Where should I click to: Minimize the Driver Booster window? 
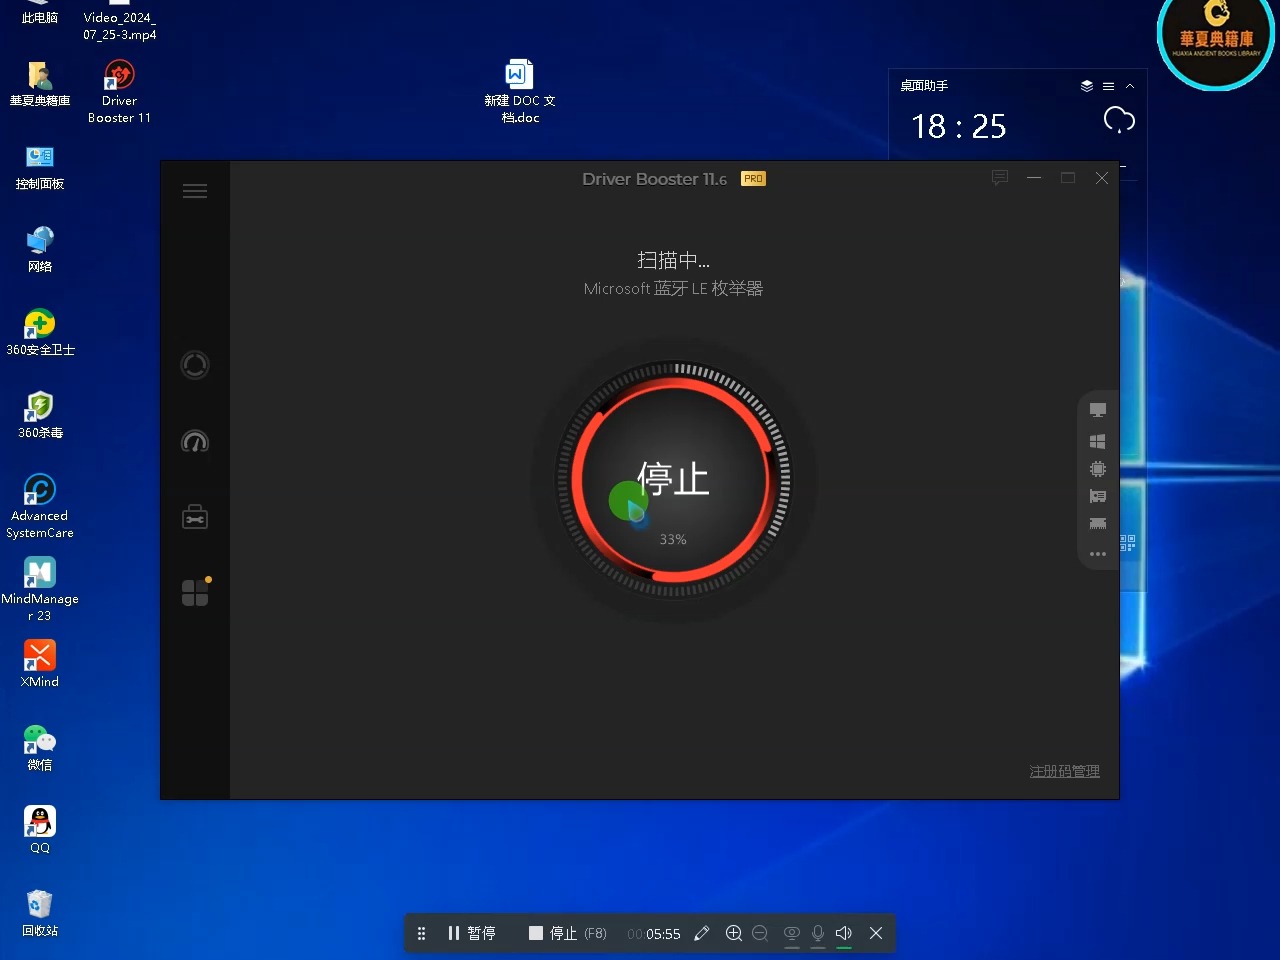(1034, 178)
